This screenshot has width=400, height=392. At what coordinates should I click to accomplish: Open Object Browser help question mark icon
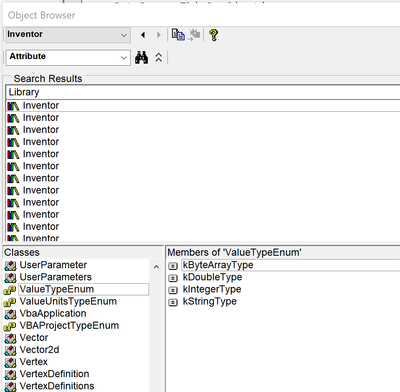tap(214, 35)
